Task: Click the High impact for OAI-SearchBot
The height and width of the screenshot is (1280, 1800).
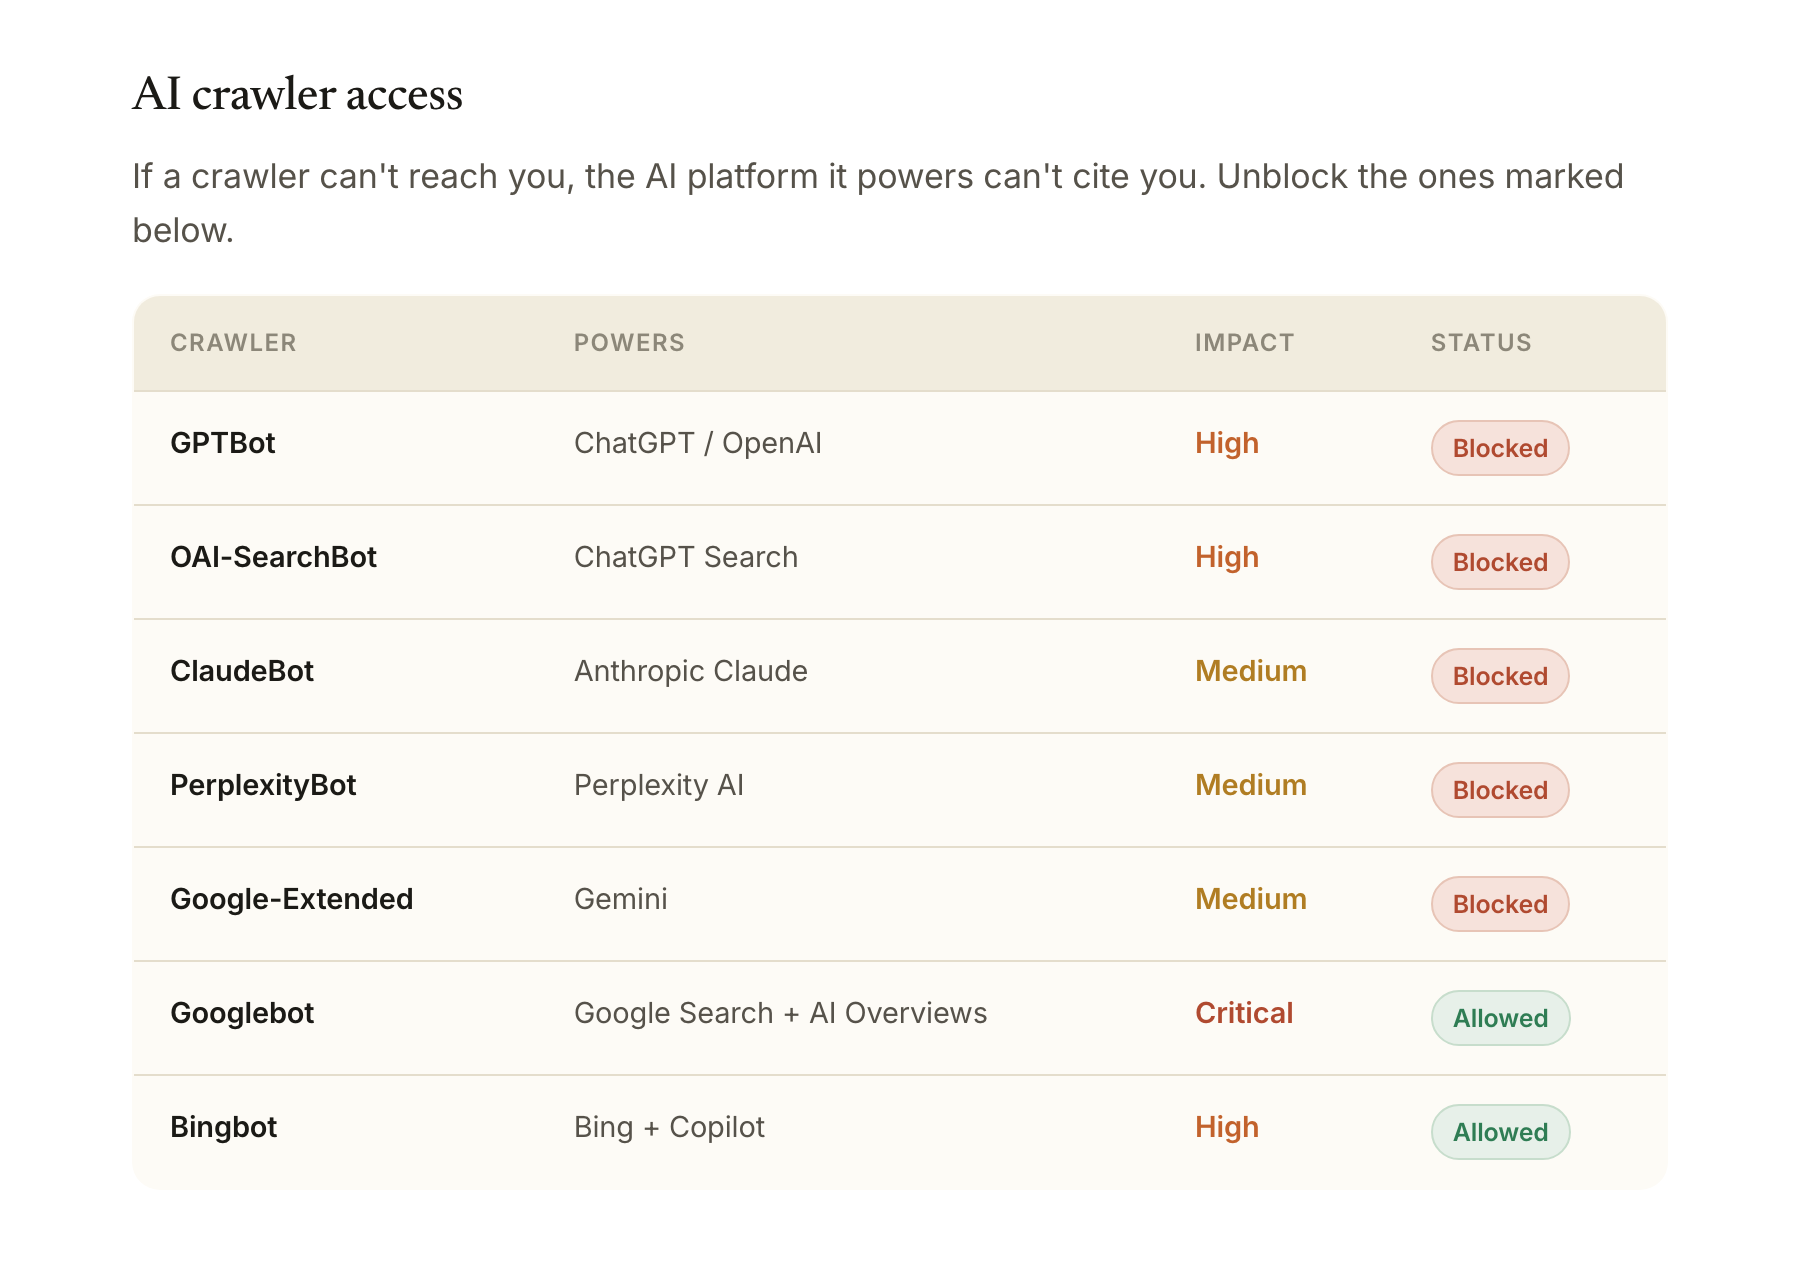Action: (x=1227, y=557)
